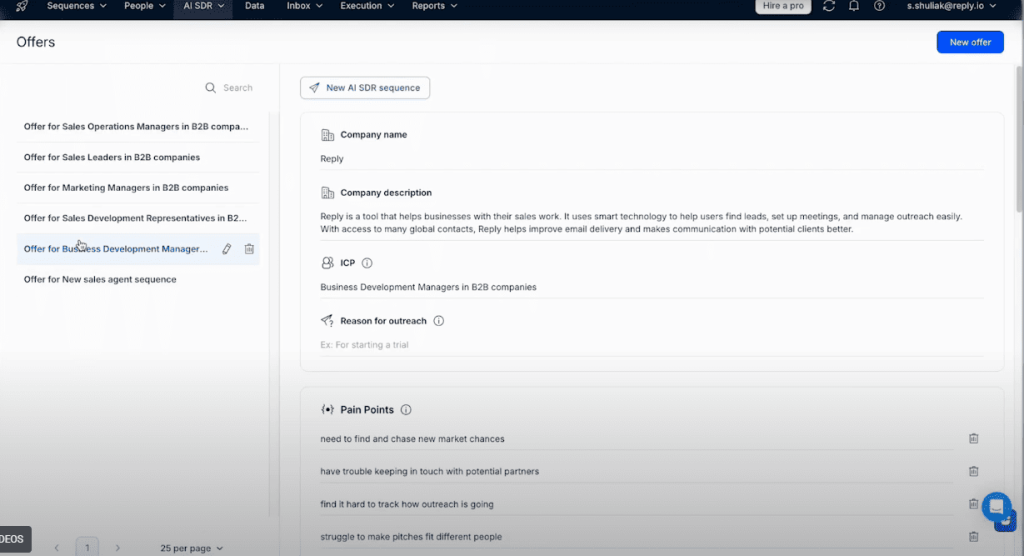
Task: Open the notifications bell icon
Action: coord(854,6)
